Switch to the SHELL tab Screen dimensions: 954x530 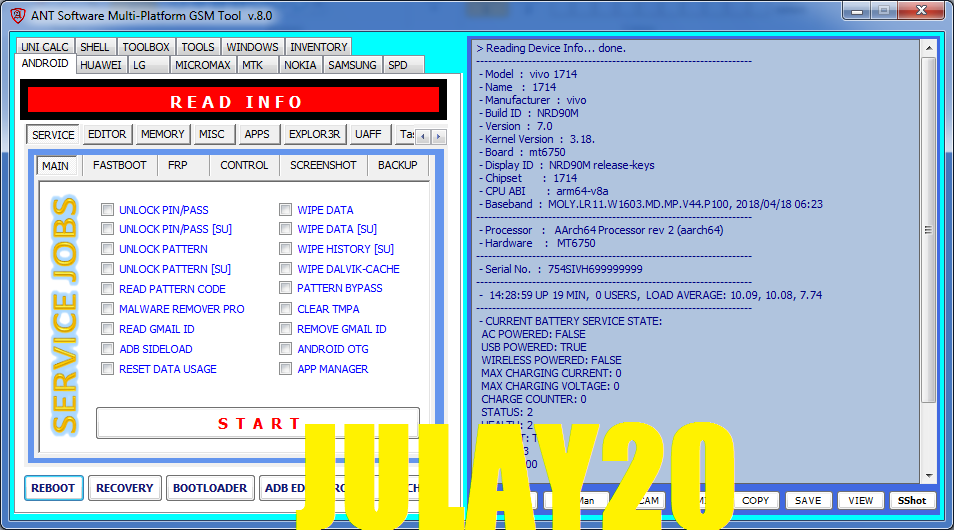click(95, 47)
